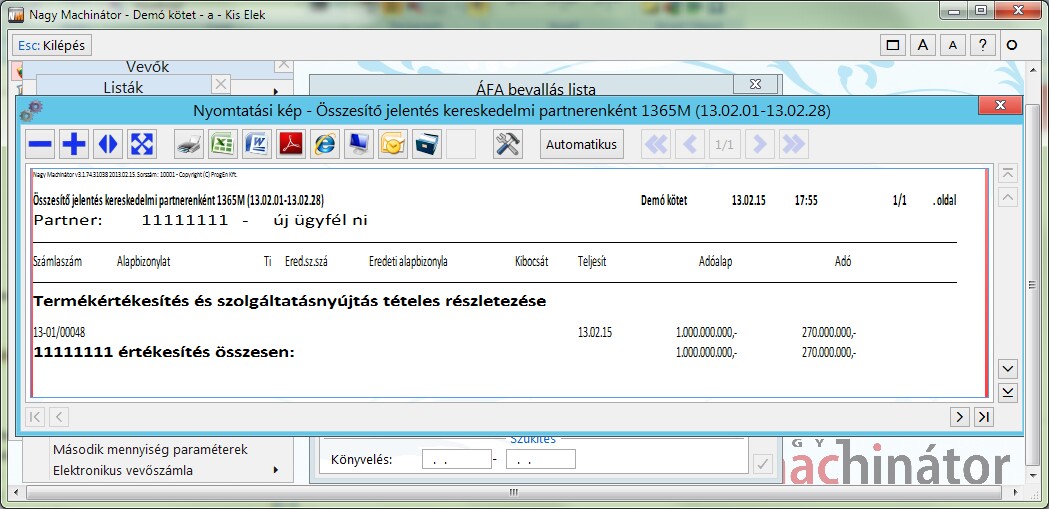
Task: Decrease font size with the small A button
Action: pyautogui.click(x=953, y=45)
